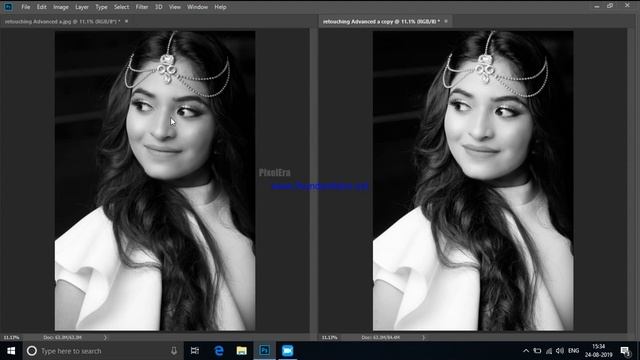Expand the left document's status bar arrow
Viewport: 640px width, 360px height.
[x=105, y=338]
